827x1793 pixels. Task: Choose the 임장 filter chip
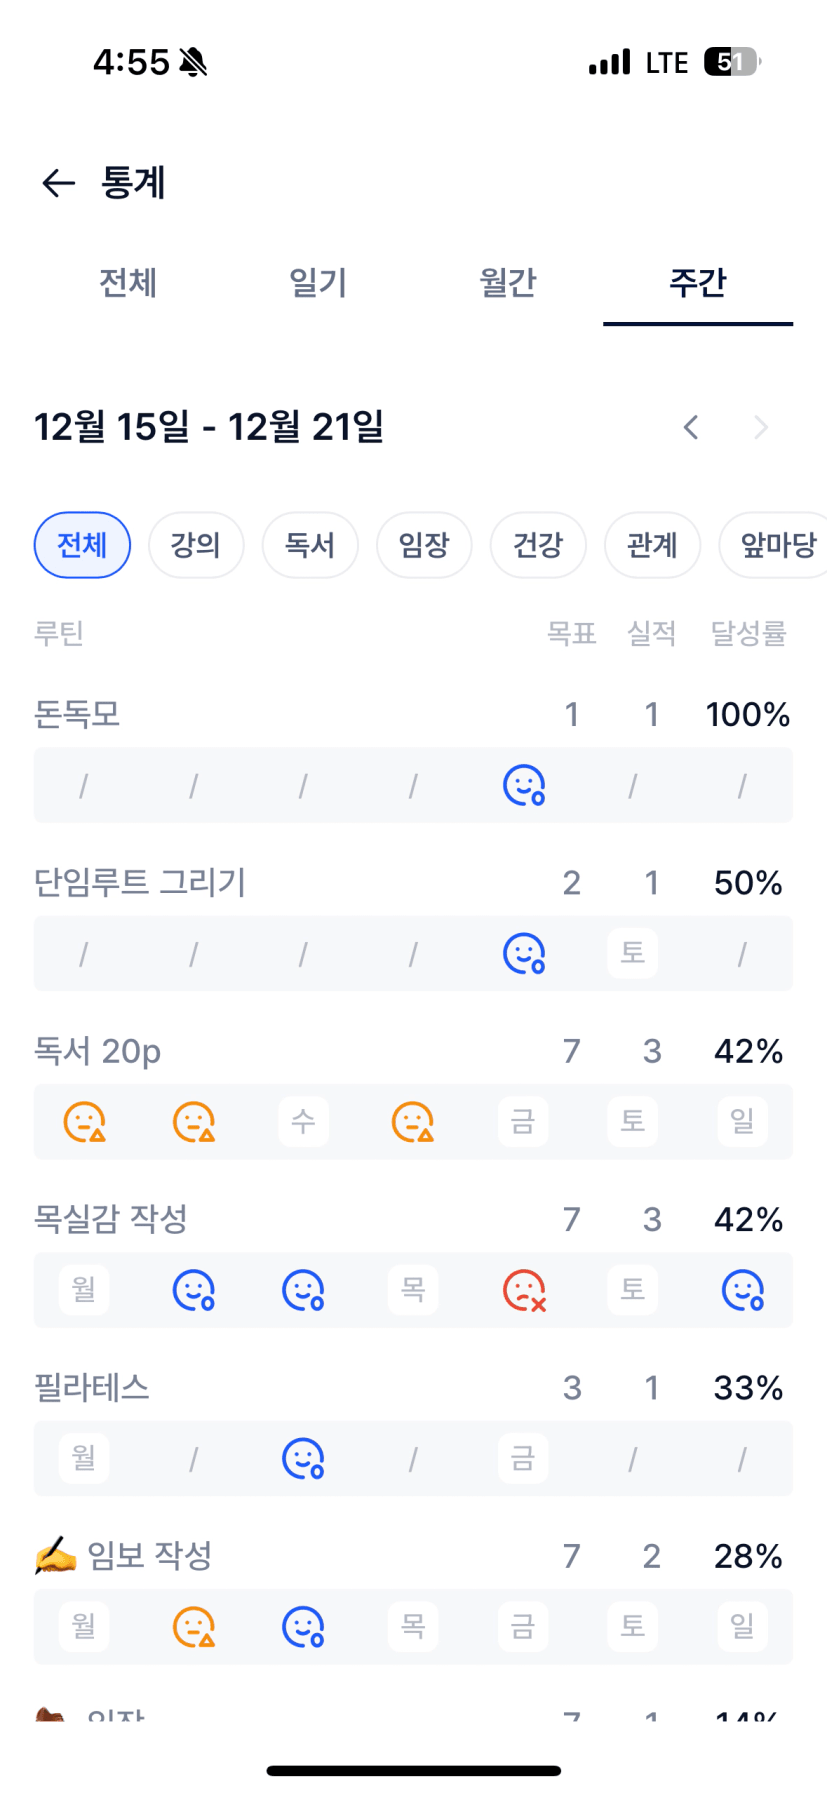[x=424, y=545]
